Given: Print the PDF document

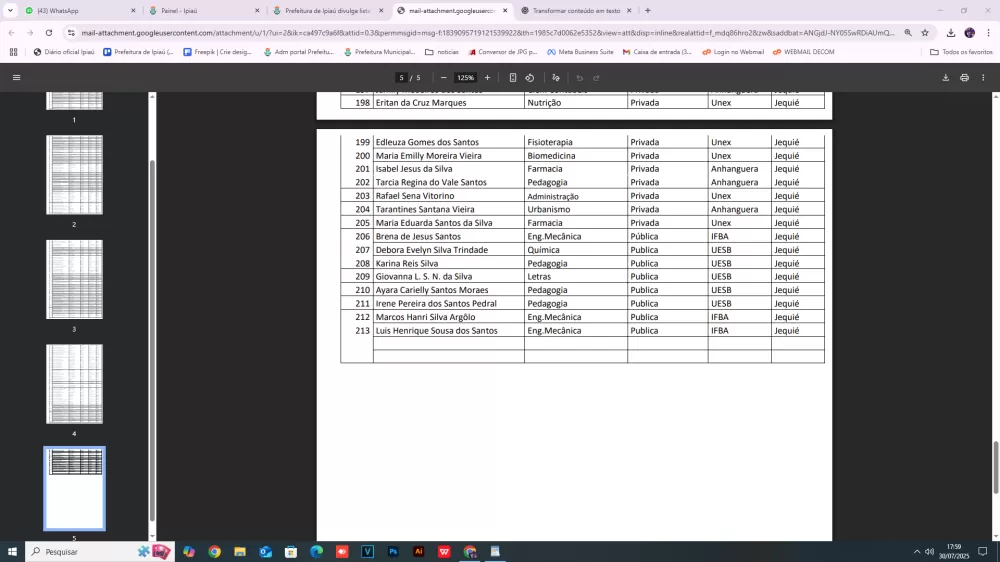Looking at the screenshot, I should [x=964, y=77].
